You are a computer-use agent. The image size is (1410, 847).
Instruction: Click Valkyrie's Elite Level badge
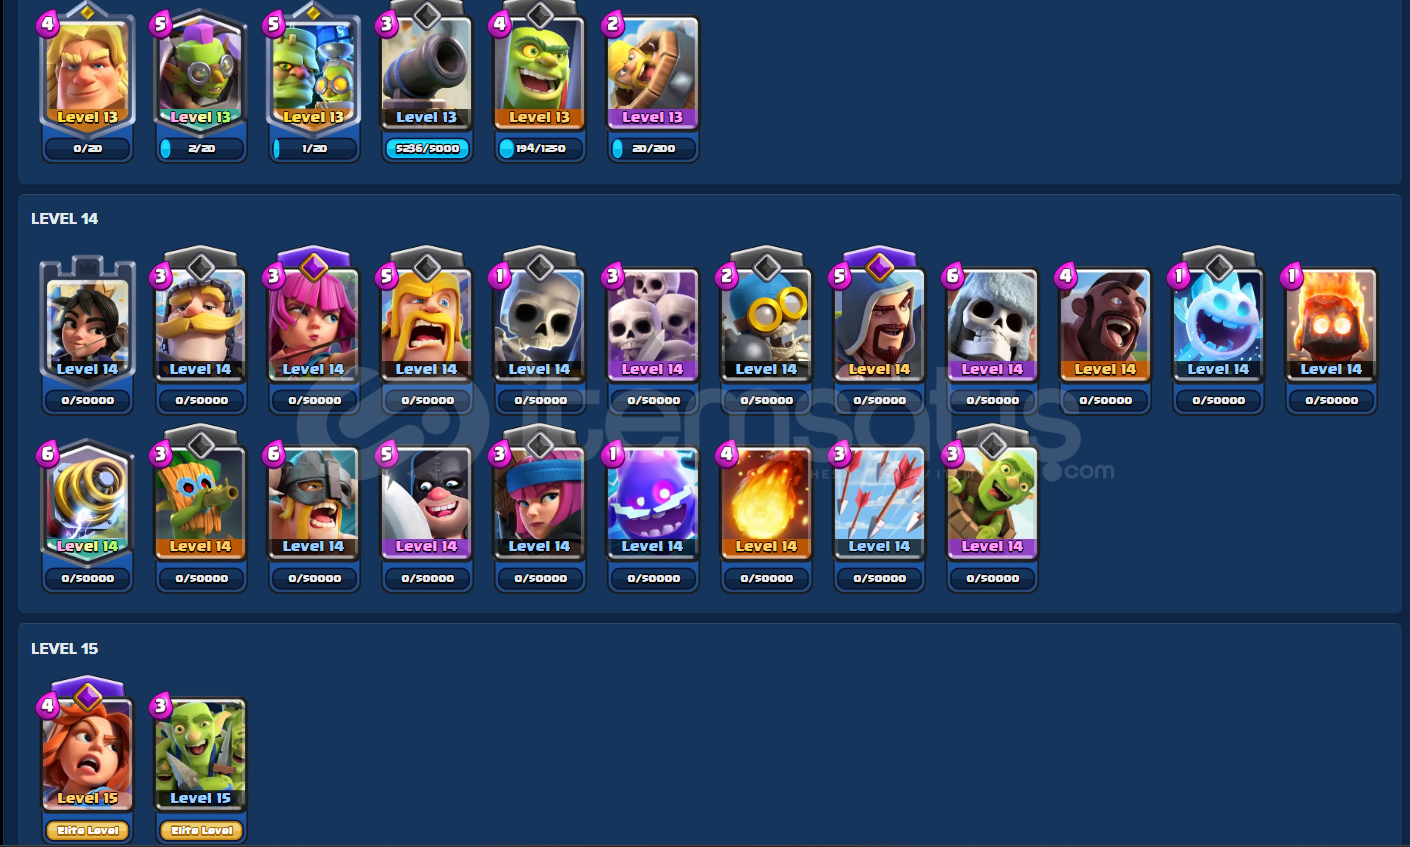point(87,830)
